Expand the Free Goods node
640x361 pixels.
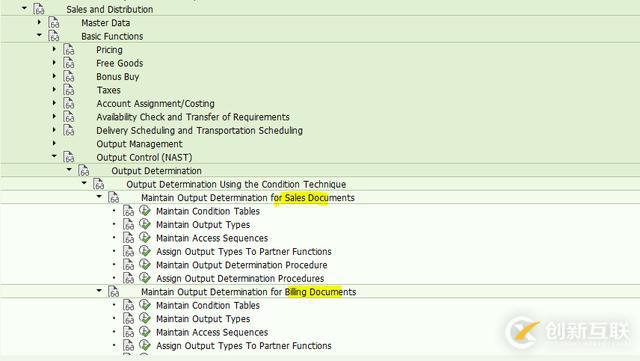pos(54,62)
